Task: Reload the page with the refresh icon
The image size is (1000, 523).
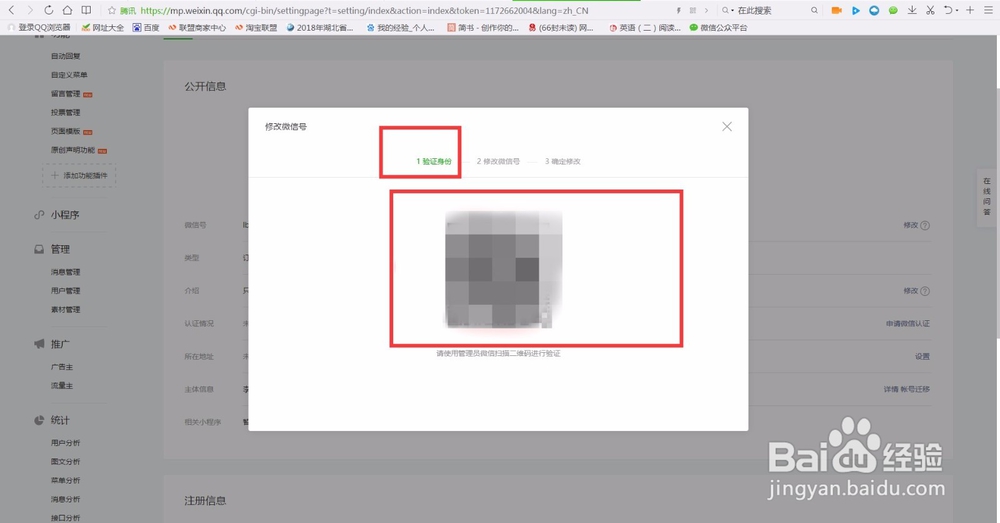Action: click(48, 10)
